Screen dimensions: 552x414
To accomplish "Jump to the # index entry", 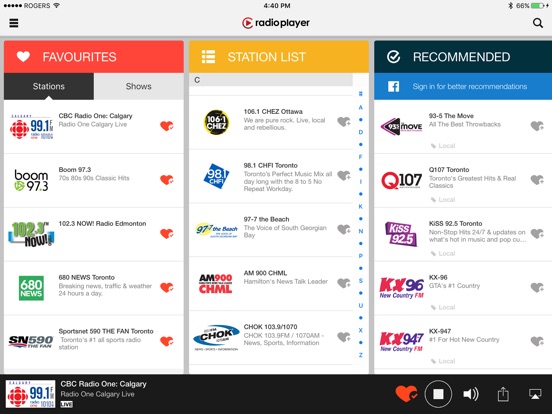I will coord(360,94).
